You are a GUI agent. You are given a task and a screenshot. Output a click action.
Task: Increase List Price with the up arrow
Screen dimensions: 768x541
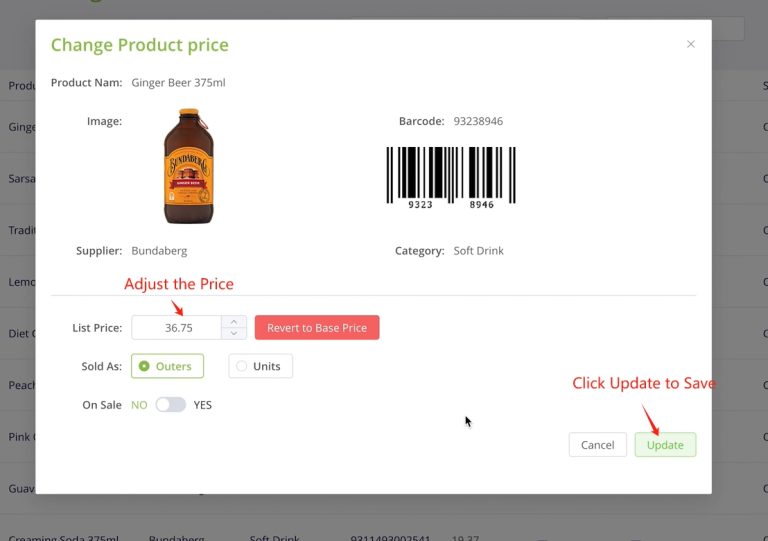pos(234,322)
